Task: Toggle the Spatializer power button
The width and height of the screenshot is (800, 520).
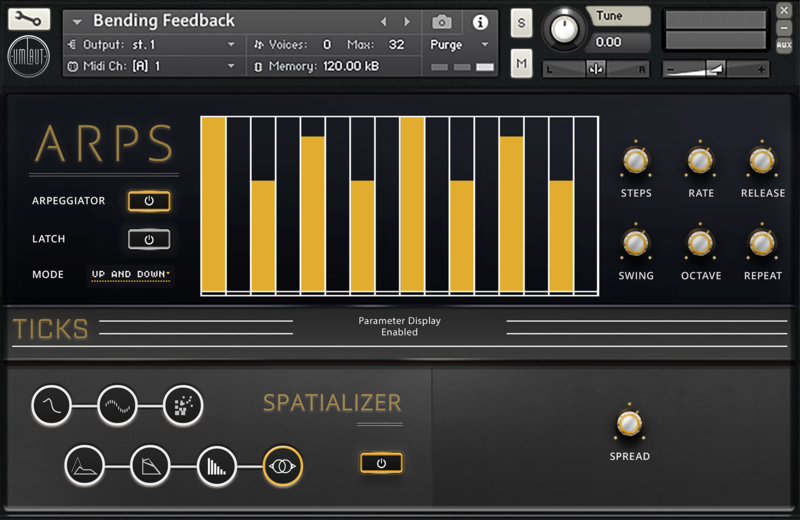Action: [x=381, y=463]
